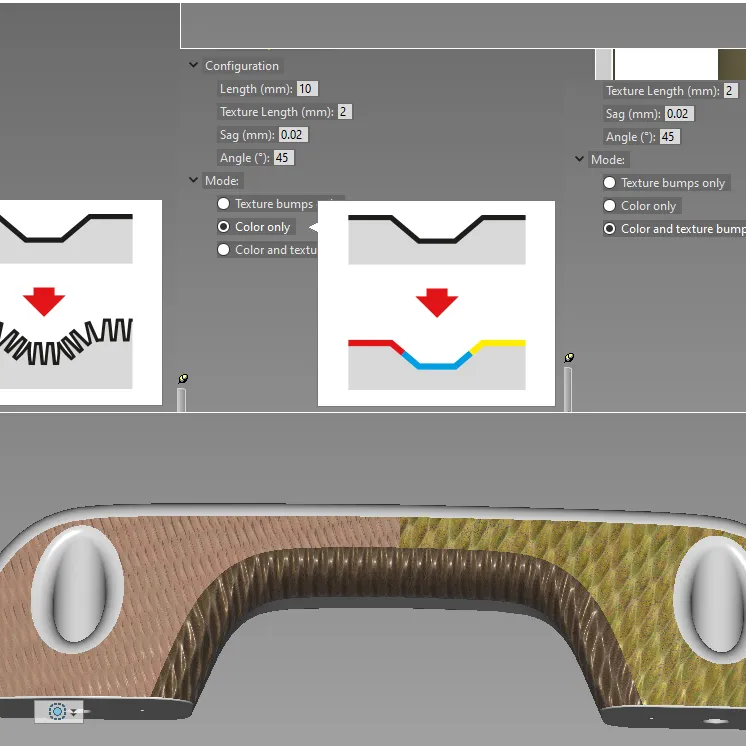The image size is (746, 746).
Task: Click the vertical slider below the right panel's light bulb
Action: [x=568, y=389]
